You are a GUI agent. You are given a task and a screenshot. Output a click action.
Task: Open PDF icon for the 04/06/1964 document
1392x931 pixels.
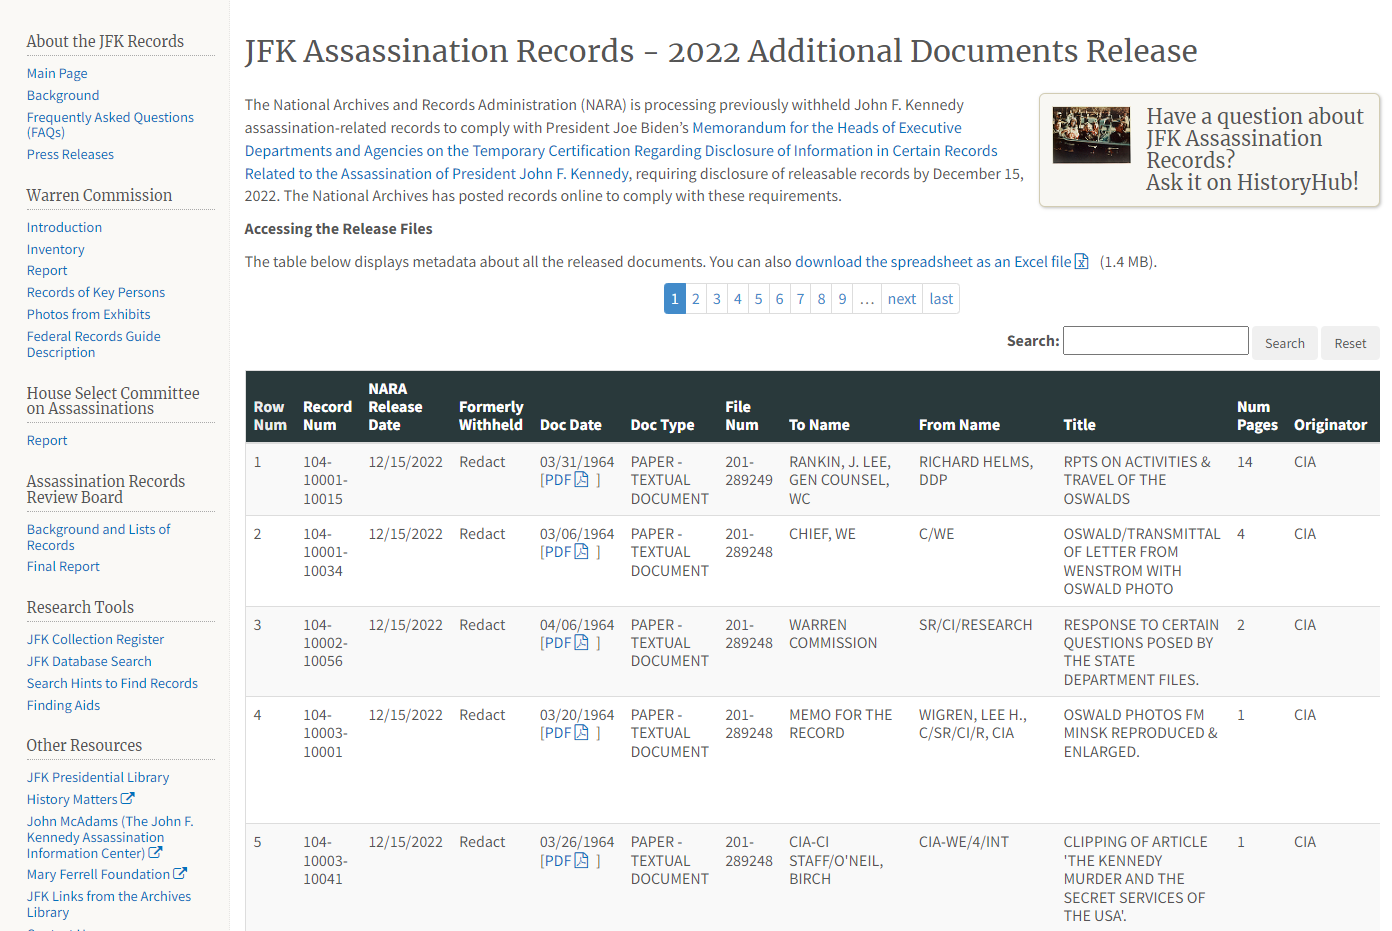coord(582,643)
